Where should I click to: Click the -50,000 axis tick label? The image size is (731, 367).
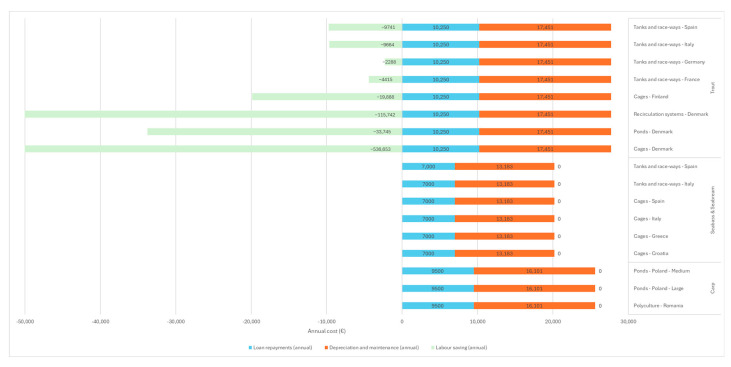25,322
